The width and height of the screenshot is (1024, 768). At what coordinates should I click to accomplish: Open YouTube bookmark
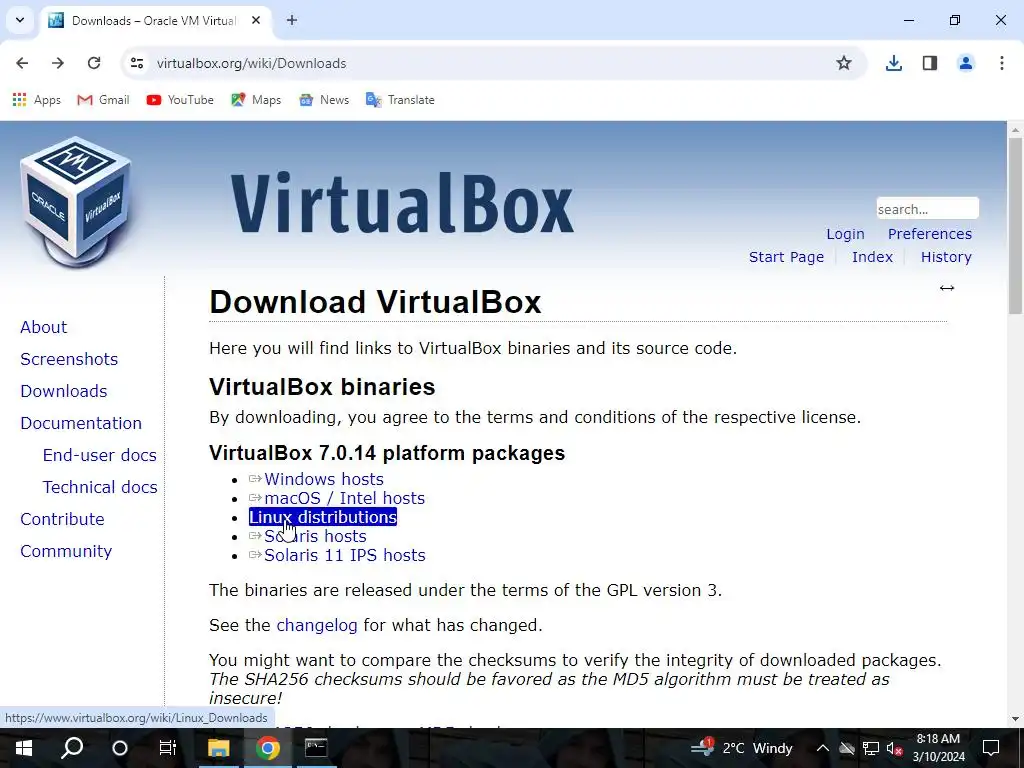click(x=180, y=100)
